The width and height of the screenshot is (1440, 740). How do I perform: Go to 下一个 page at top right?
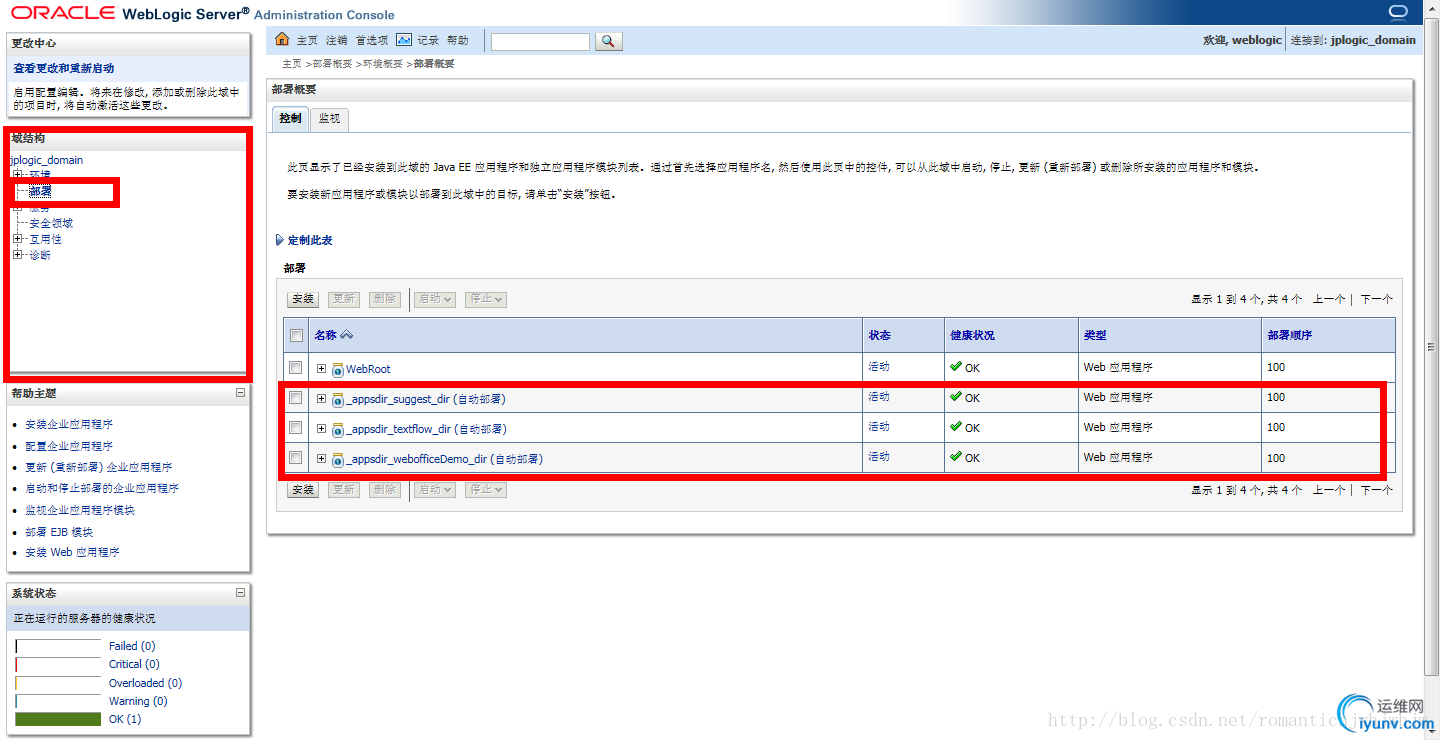tap(1376, 299)
